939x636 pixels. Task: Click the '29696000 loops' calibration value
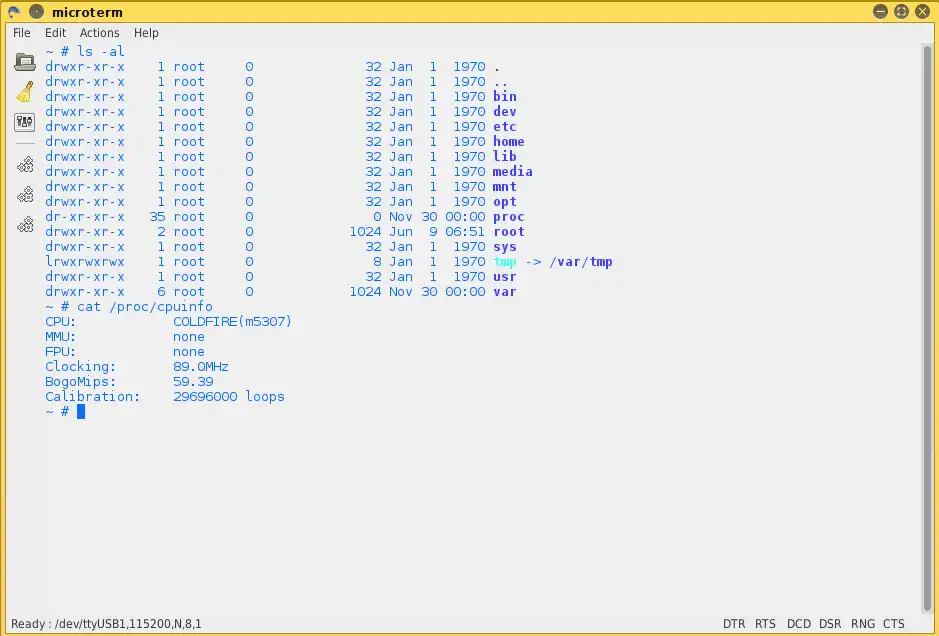click(229, 396)
